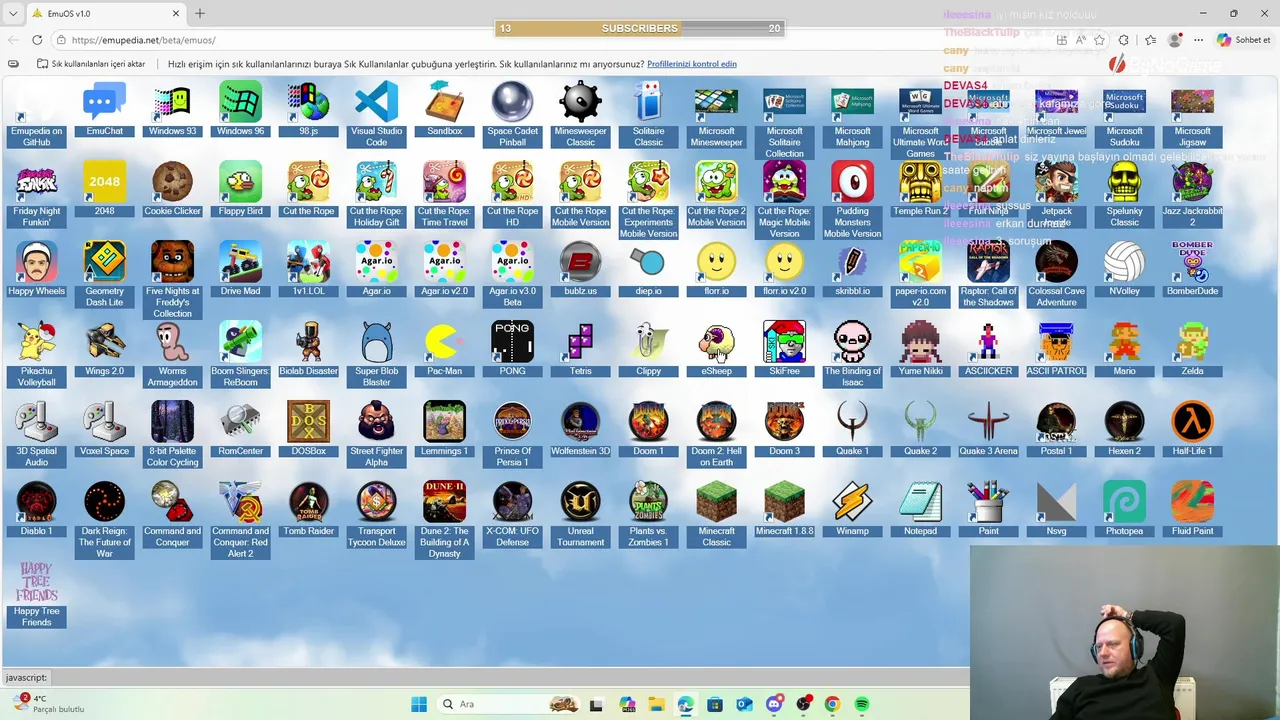The image size is (1280, 720).
Task: Select the EmuOS v1.0 tab
Action: click(x=106, y=13)
